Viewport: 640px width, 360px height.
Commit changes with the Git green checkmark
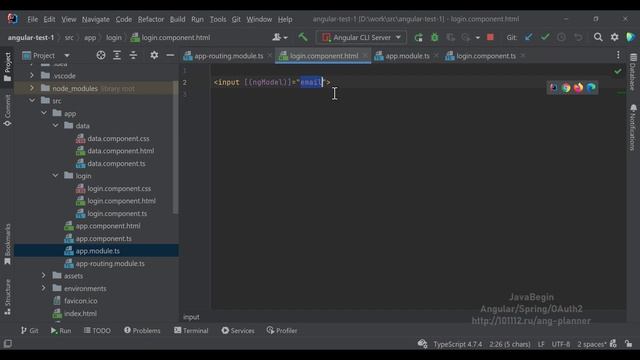(x=545, y=37)
